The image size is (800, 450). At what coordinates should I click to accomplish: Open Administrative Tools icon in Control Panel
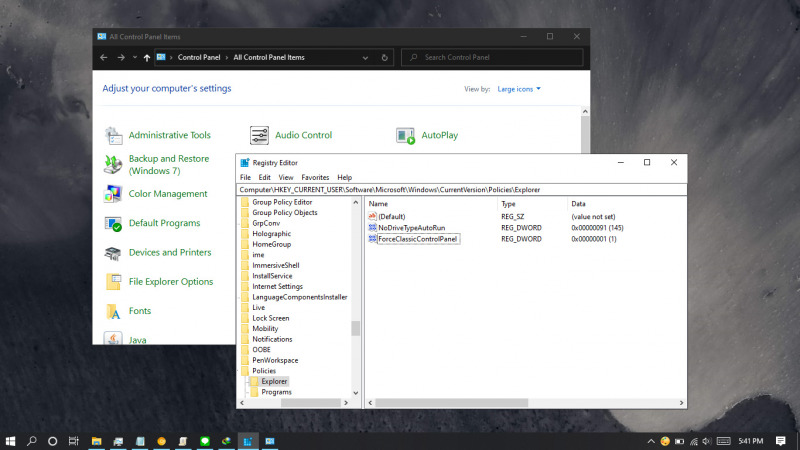[x=113, y=136]
